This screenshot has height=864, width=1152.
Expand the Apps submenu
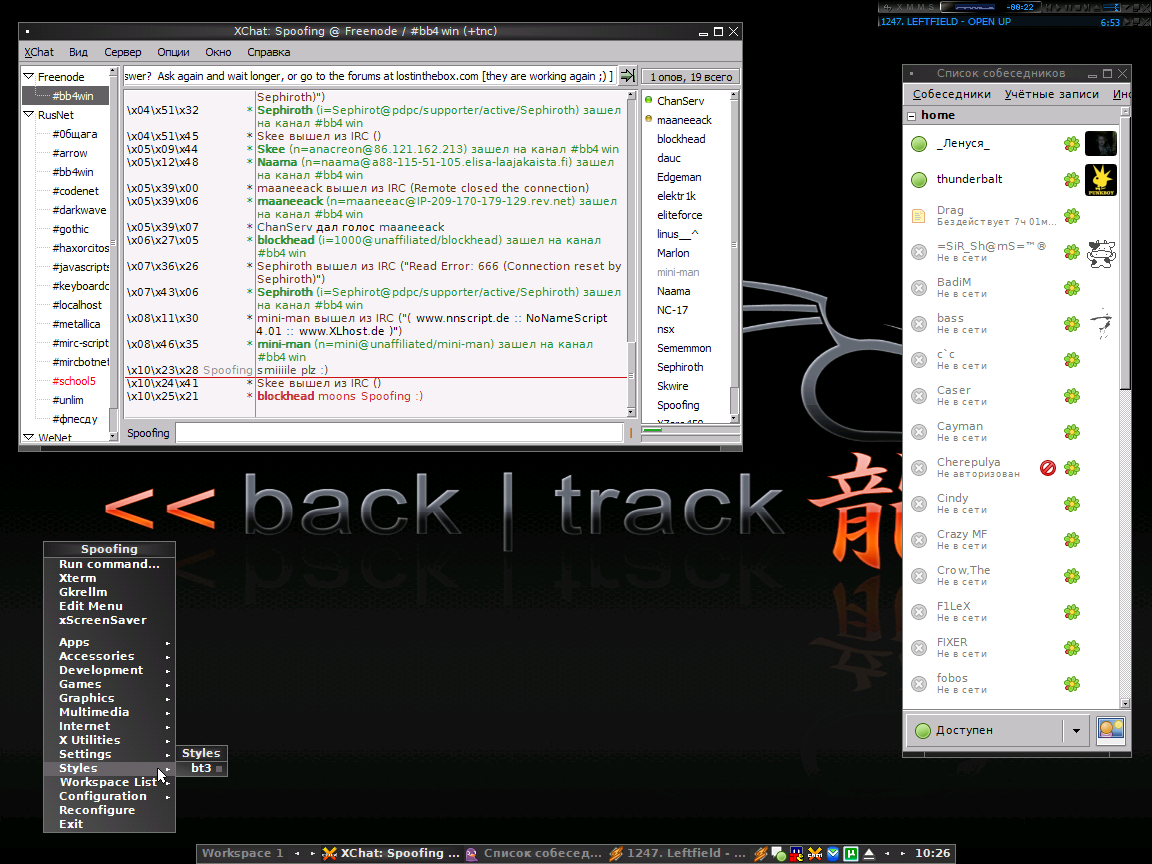click(x=109, y=642)
